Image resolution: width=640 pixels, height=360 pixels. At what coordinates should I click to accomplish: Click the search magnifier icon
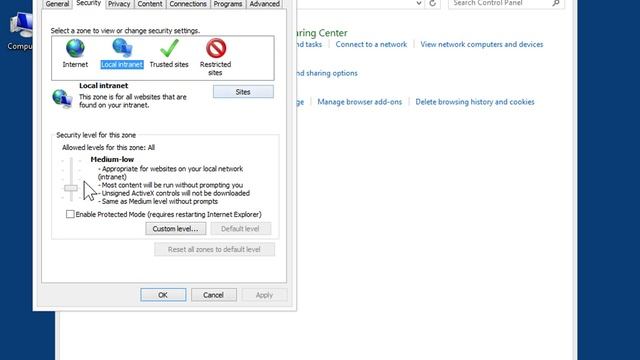click(556, 3)
